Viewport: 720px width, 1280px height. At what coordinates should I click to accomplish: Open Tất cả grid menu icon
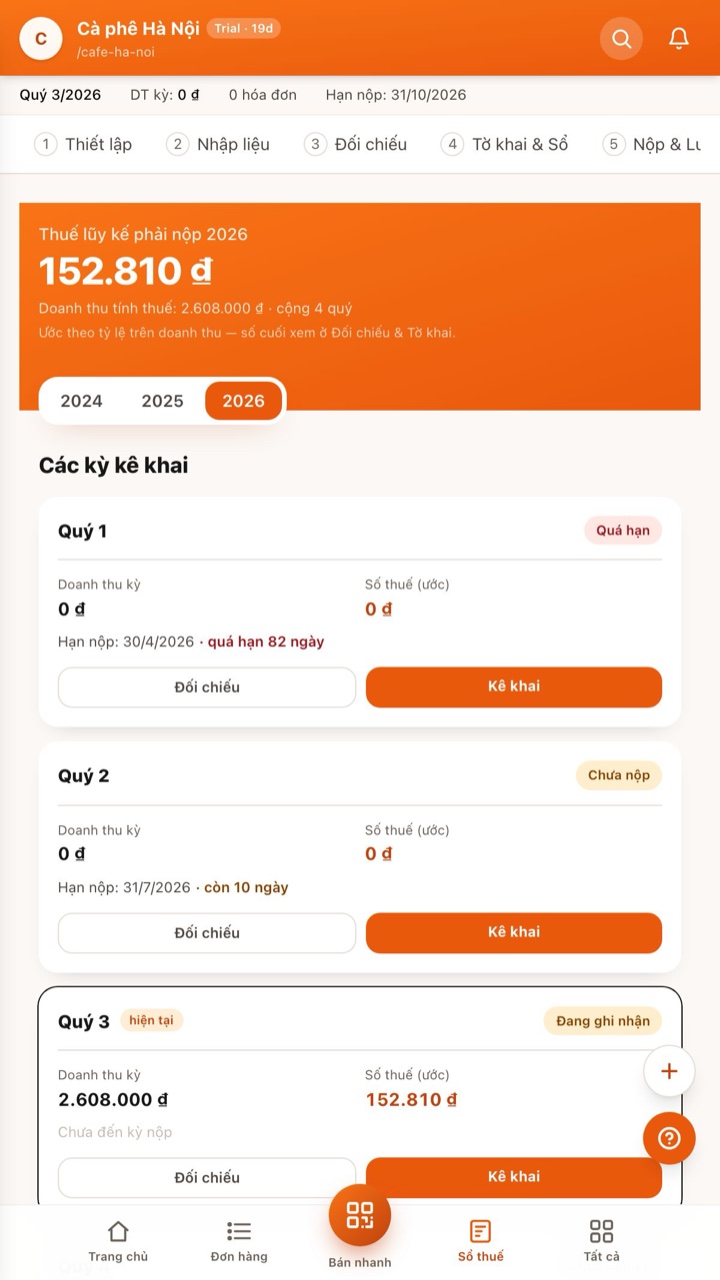(601, 1240)
